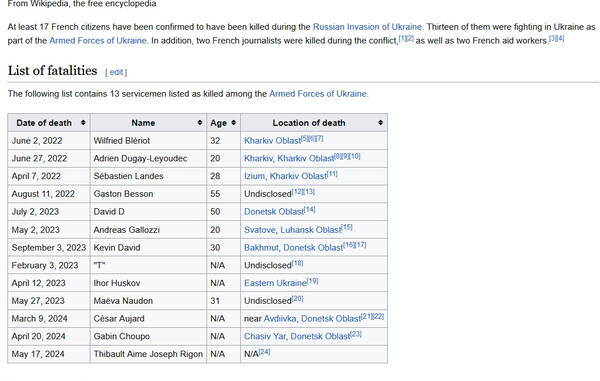The width and height of the screenshot is (600, 381).
Task: Open citation 24 in Rigon row
Action: (x=264, y=352)
